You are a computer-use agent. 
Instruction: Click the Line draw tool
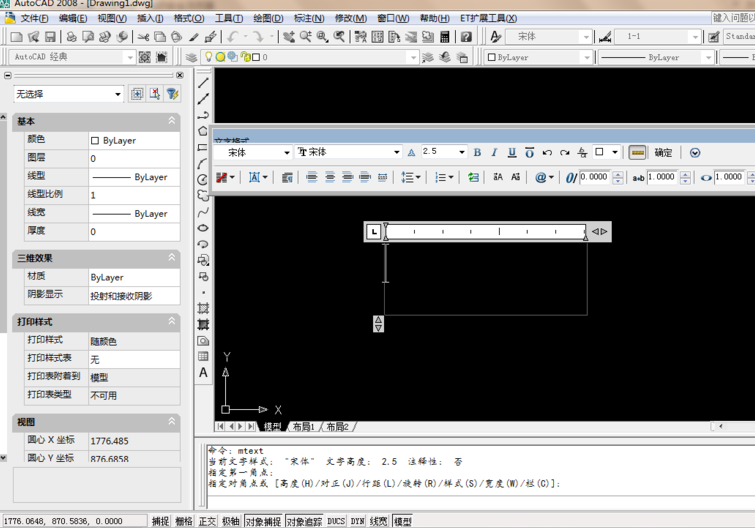[203, 83]
